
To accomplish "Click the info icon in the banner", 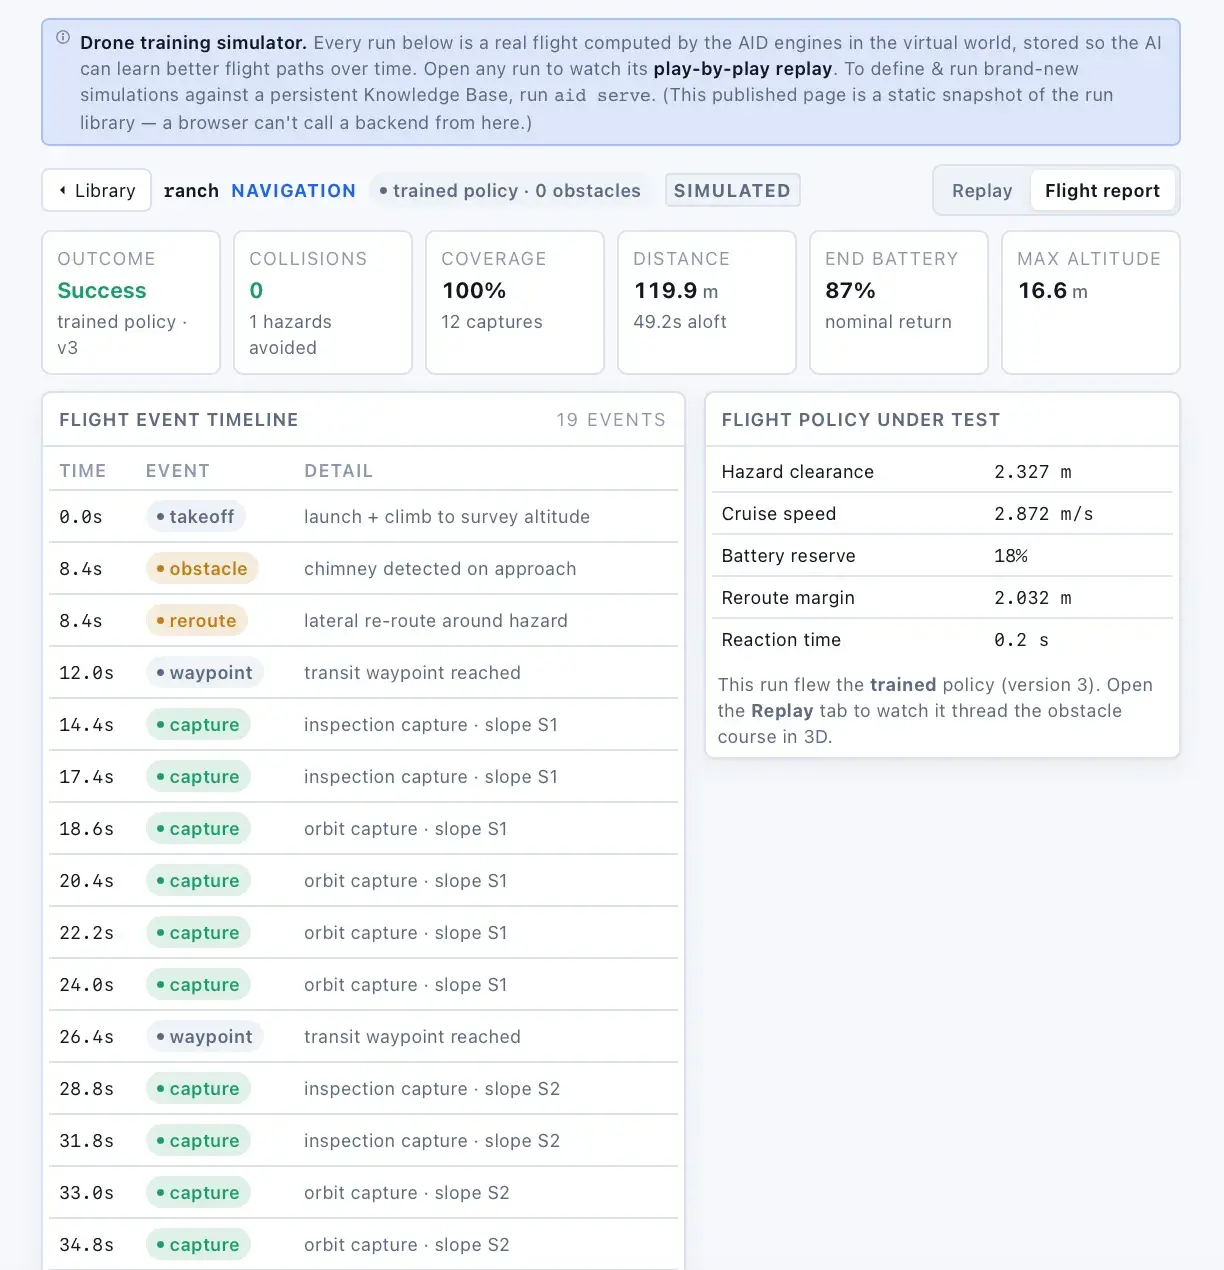I will [x=63, y=38].
